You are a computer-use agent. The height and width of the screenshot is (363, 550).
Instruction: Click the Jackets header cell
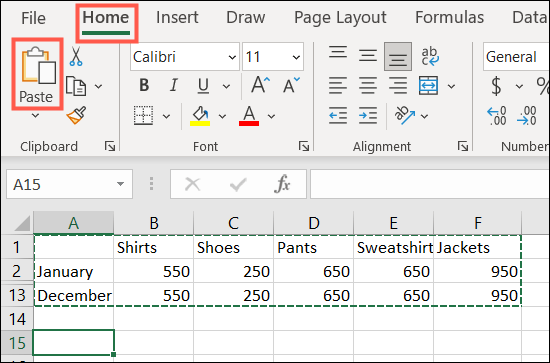[477, 247]
